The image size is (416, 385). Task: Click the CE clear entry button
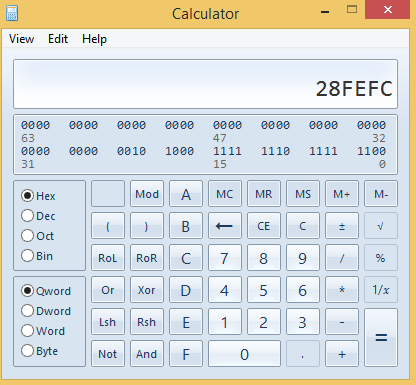click(x=264, y=226)
